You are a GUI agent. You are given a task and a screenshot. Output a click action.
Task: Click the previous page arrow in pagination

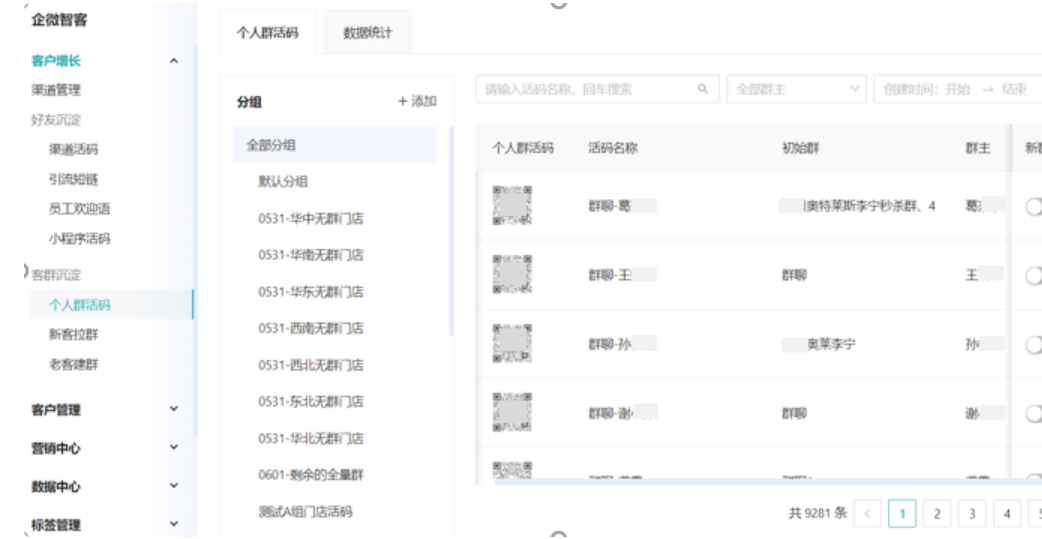click(867, 513)
